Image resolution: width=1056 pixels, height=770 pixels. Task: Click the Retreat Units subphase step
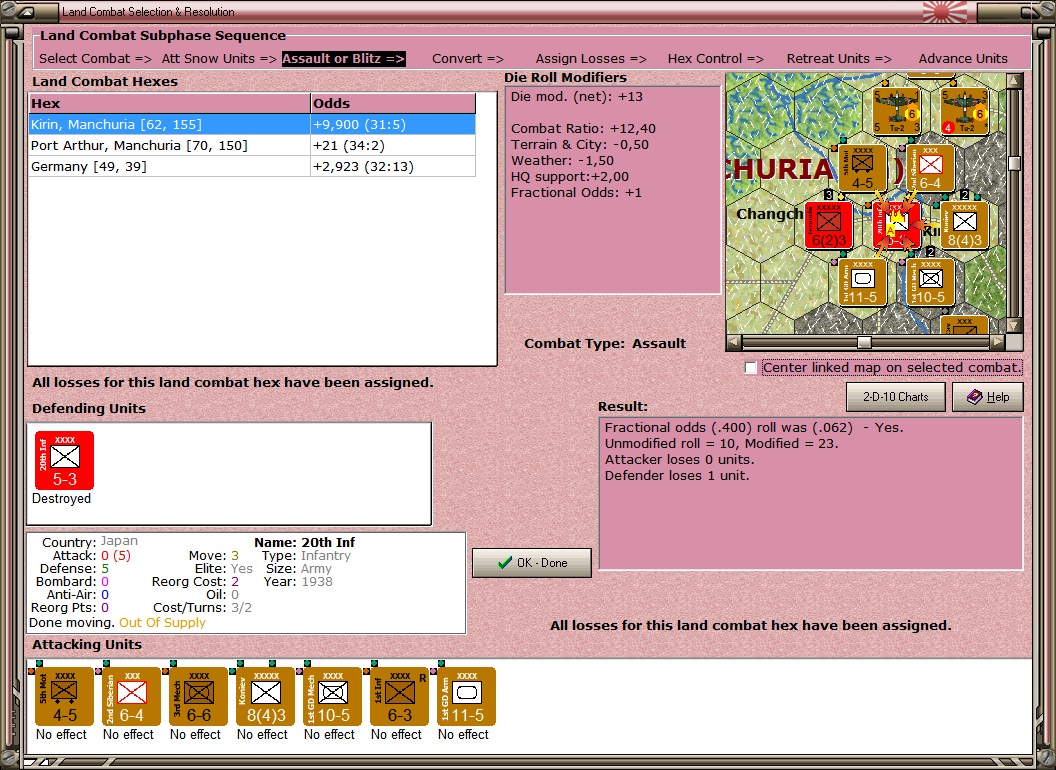(839, 59)
